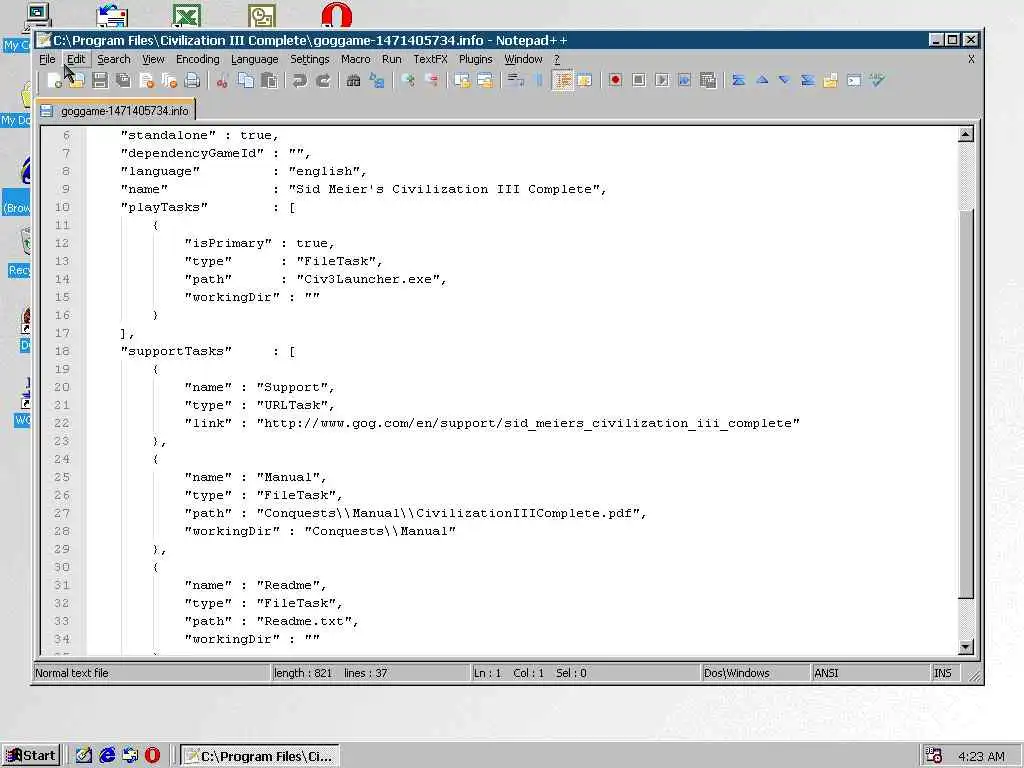
Task: Click the Playback macro icon
Action: (x=662, y=80)
